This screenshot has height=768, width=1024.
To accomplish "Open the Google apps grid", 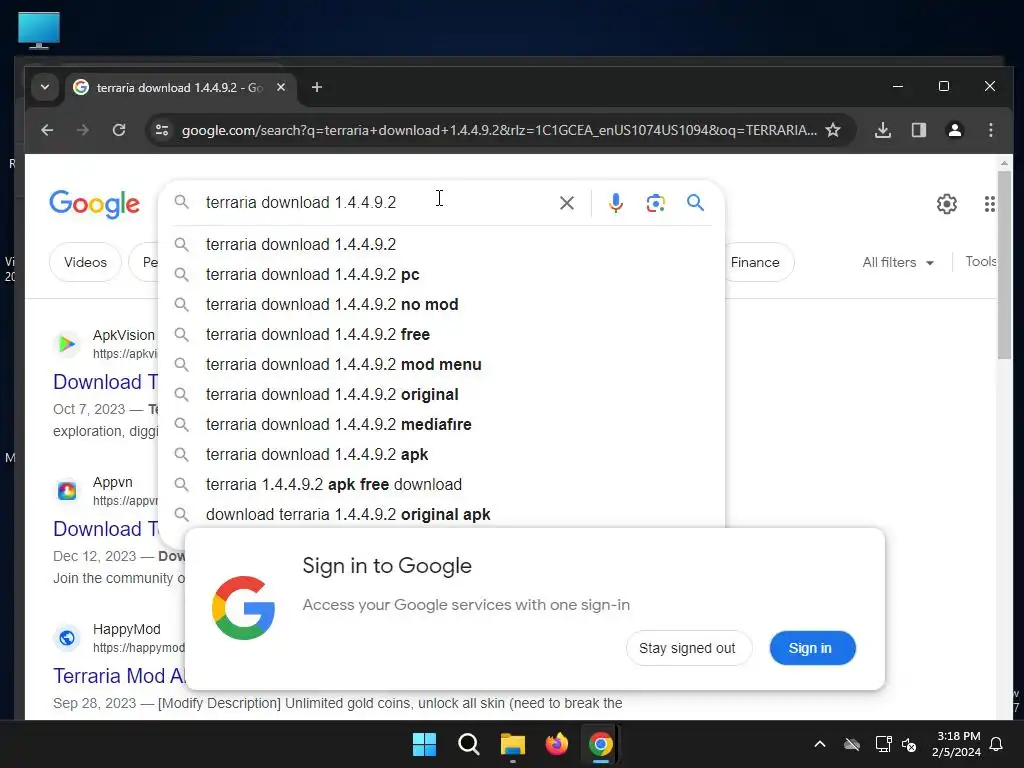I will 989,204.
